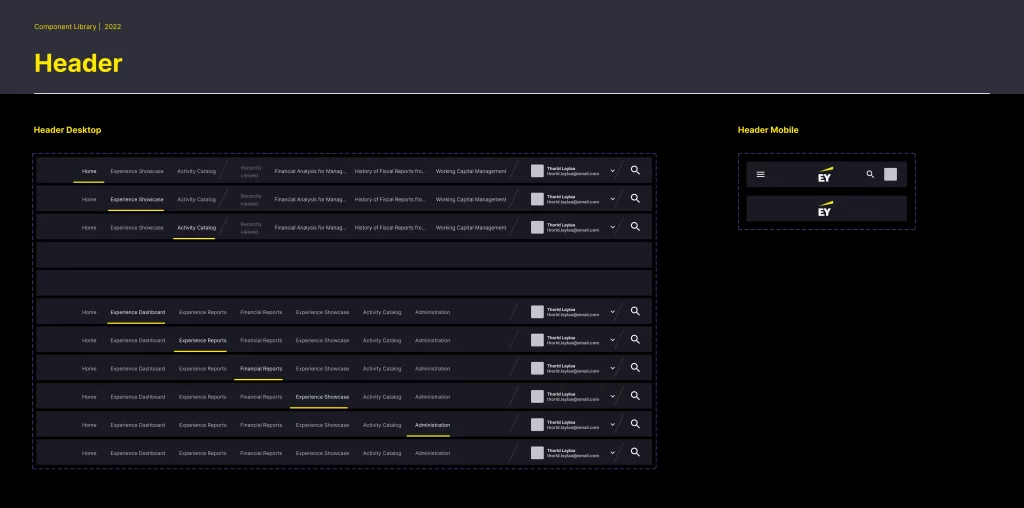Click search in Administration header with Experience Showcase underlined
The image size is (1024, 508).
635,396
